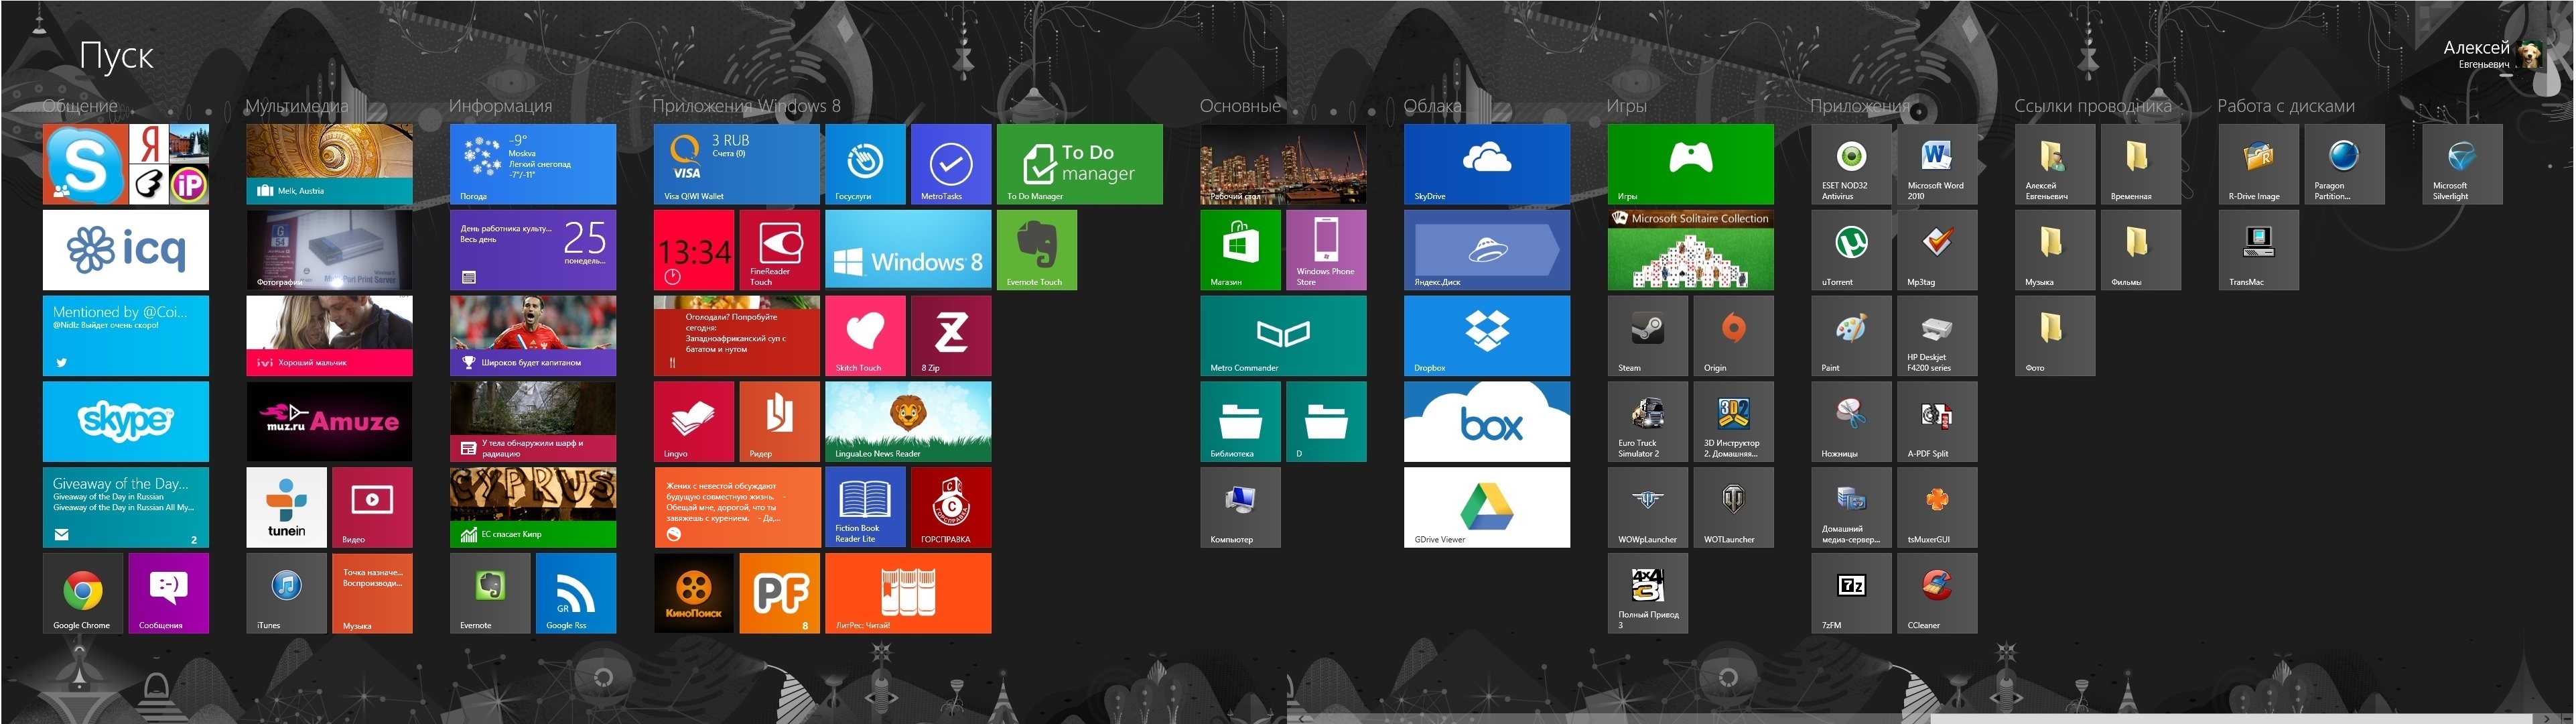Open the SkyDrive tile
The height and width of the screenshot is (724, 2576).
[x=1487, y=164]
